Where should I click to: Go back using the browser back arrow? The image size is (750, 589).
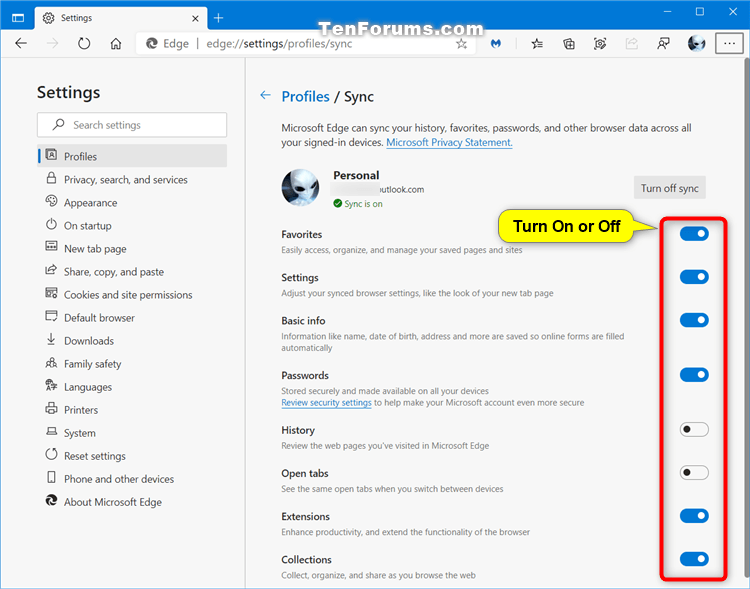coord(21,44)
